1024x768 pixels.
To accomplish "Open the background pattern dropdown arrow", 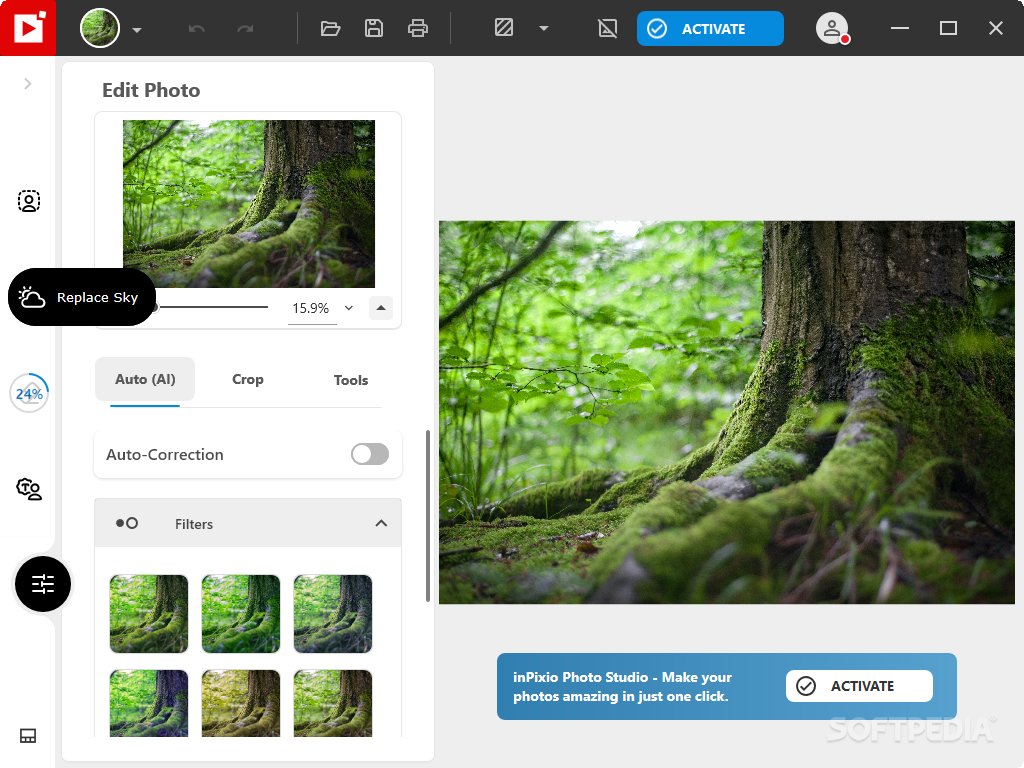I will [544, 28].
